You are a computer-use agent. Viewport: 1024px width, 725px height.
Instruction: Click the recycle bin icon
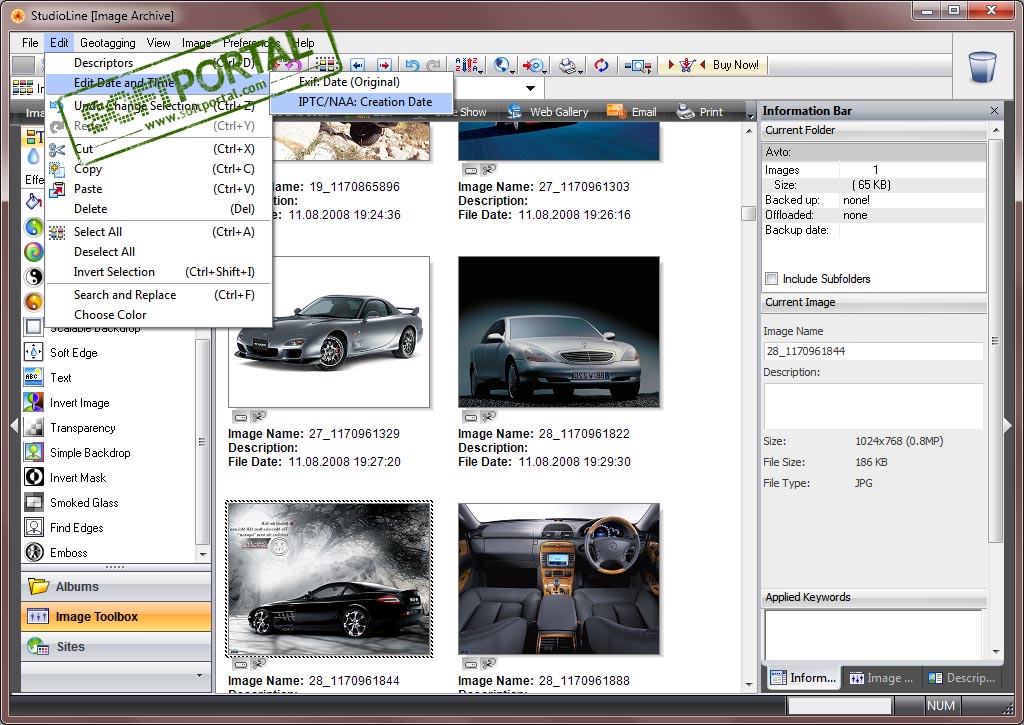coord(982,67)
